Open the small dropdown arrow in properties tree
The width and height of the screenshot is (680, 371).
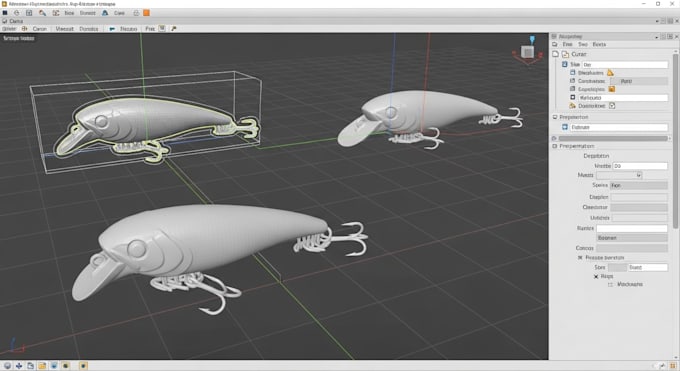click(x=612, y=106)
